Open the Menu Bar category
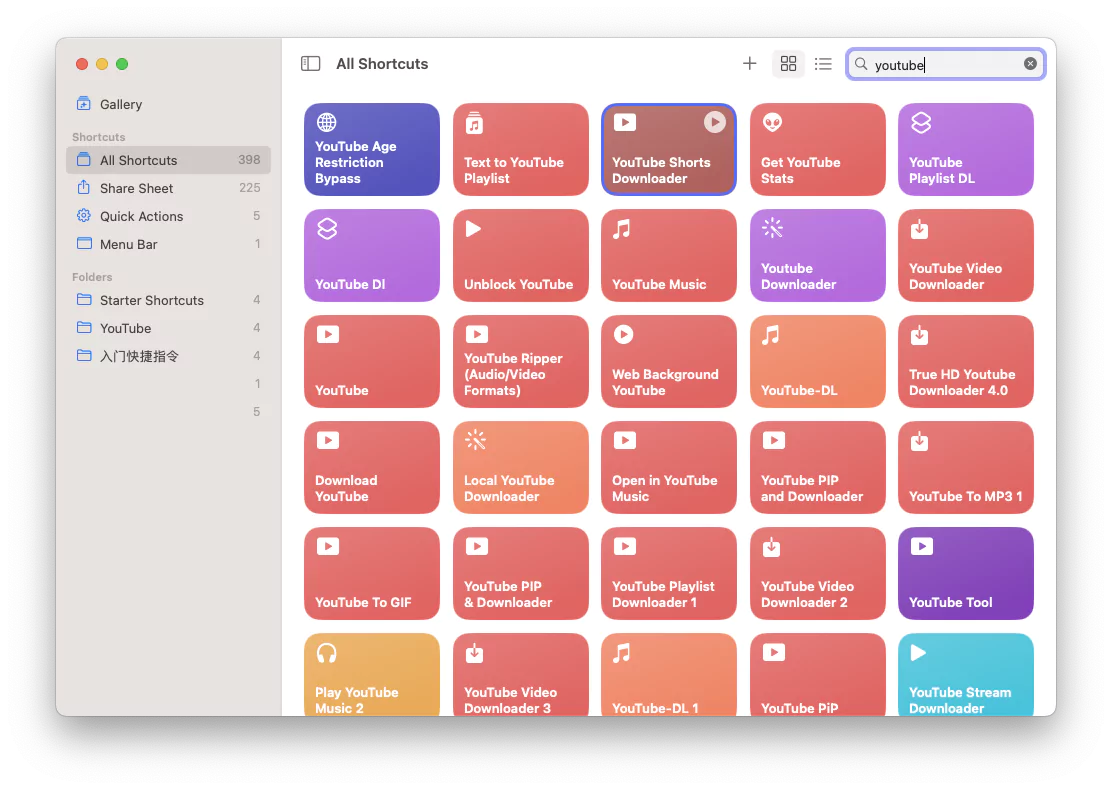This screenshot has height=790, width=1112. (122, 244)
